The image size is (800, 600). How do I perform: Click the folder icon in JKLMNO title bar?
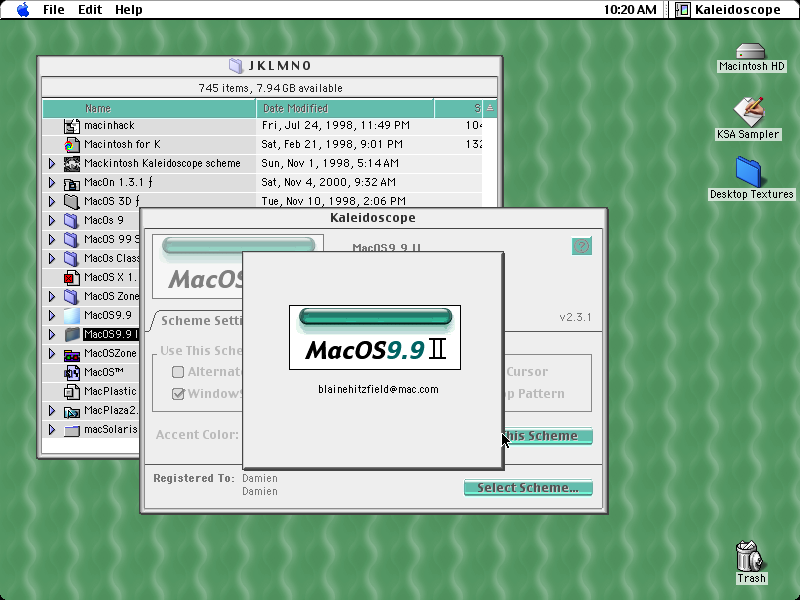click(236, 65)
